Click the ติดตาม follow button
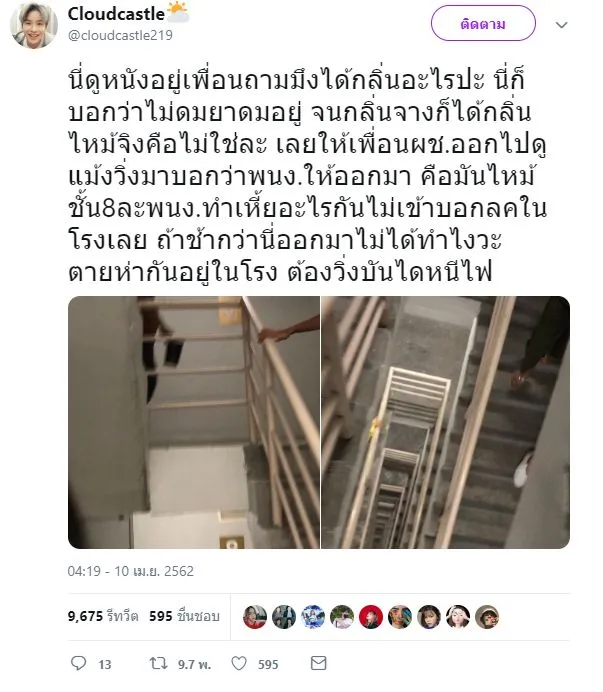 click(483, 23)
